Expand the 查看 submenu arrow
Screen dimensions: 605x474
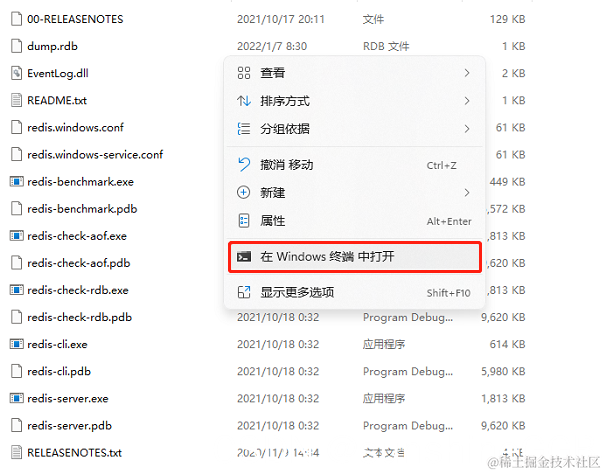click(x=467, y=73)
